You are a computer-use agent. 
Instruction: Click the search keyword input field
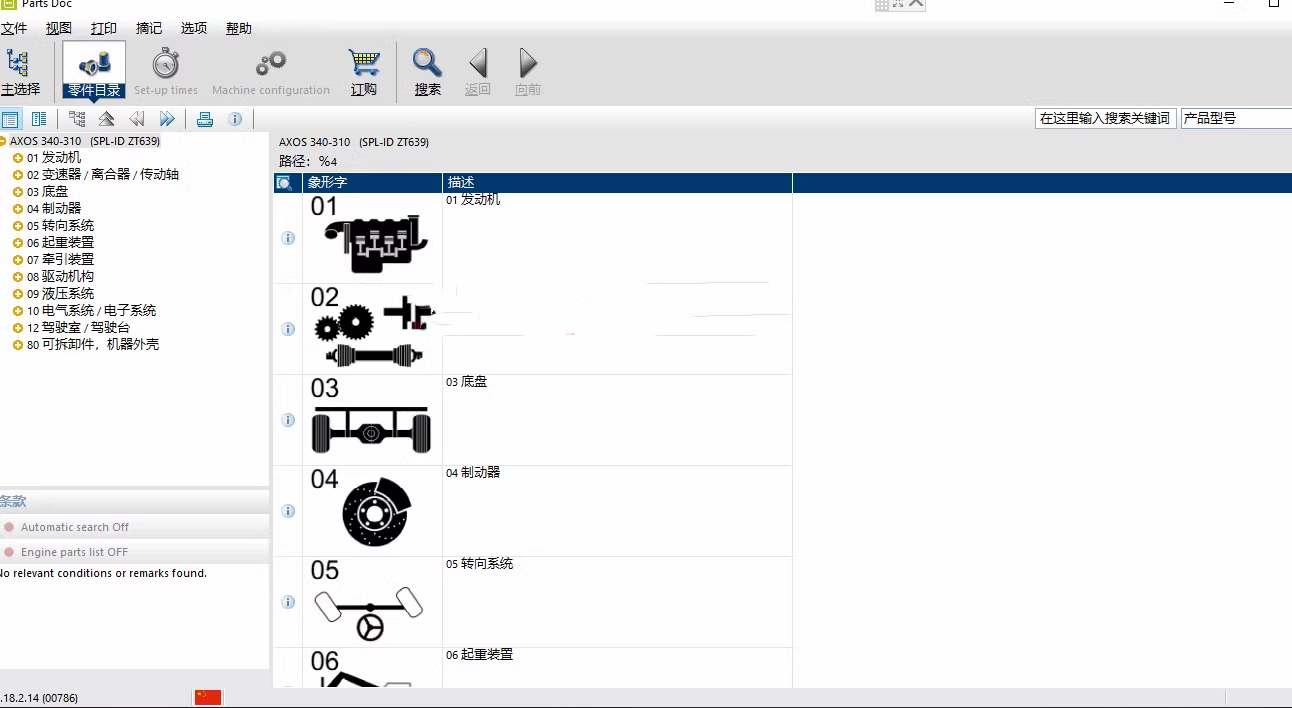(x=1105, y=118)
